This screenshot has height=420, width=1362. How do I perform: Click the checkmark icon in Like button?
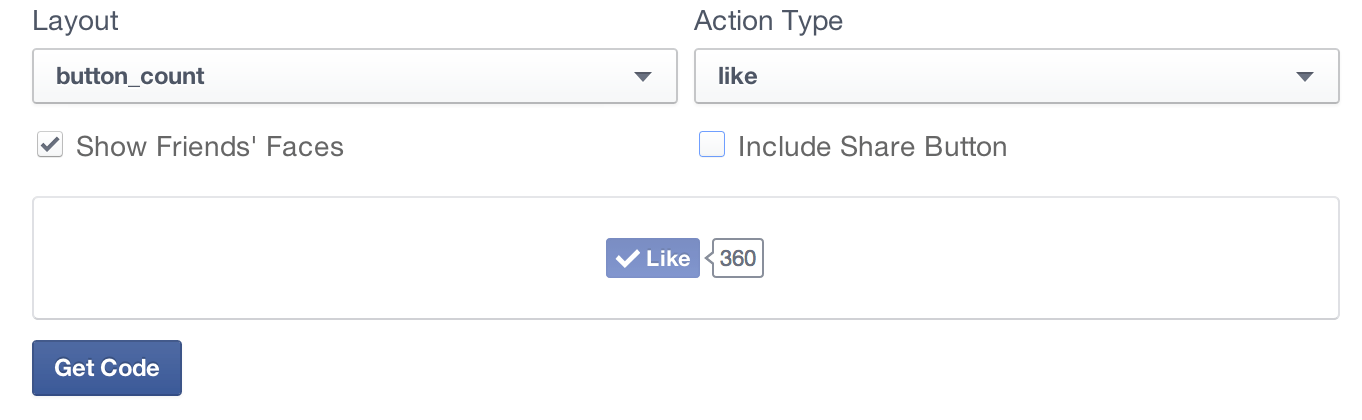tap(627, 259)
